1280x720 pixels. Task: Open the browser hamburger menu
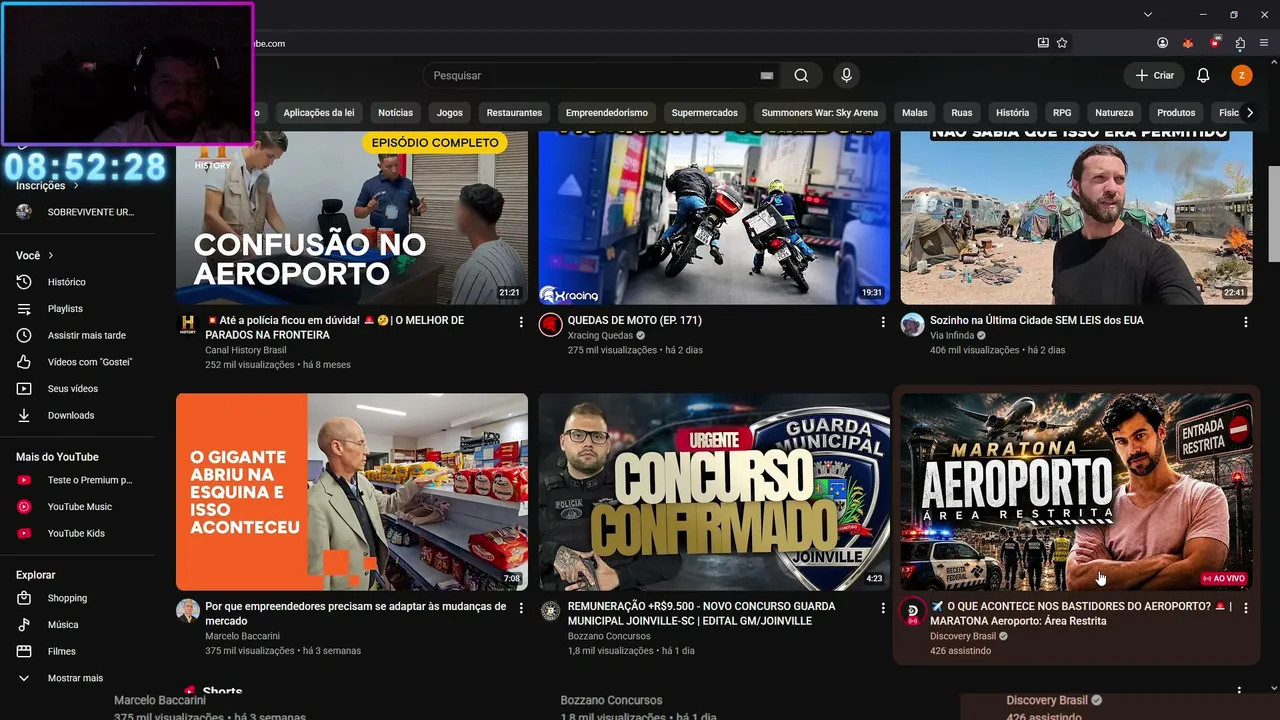point(1265,43)
